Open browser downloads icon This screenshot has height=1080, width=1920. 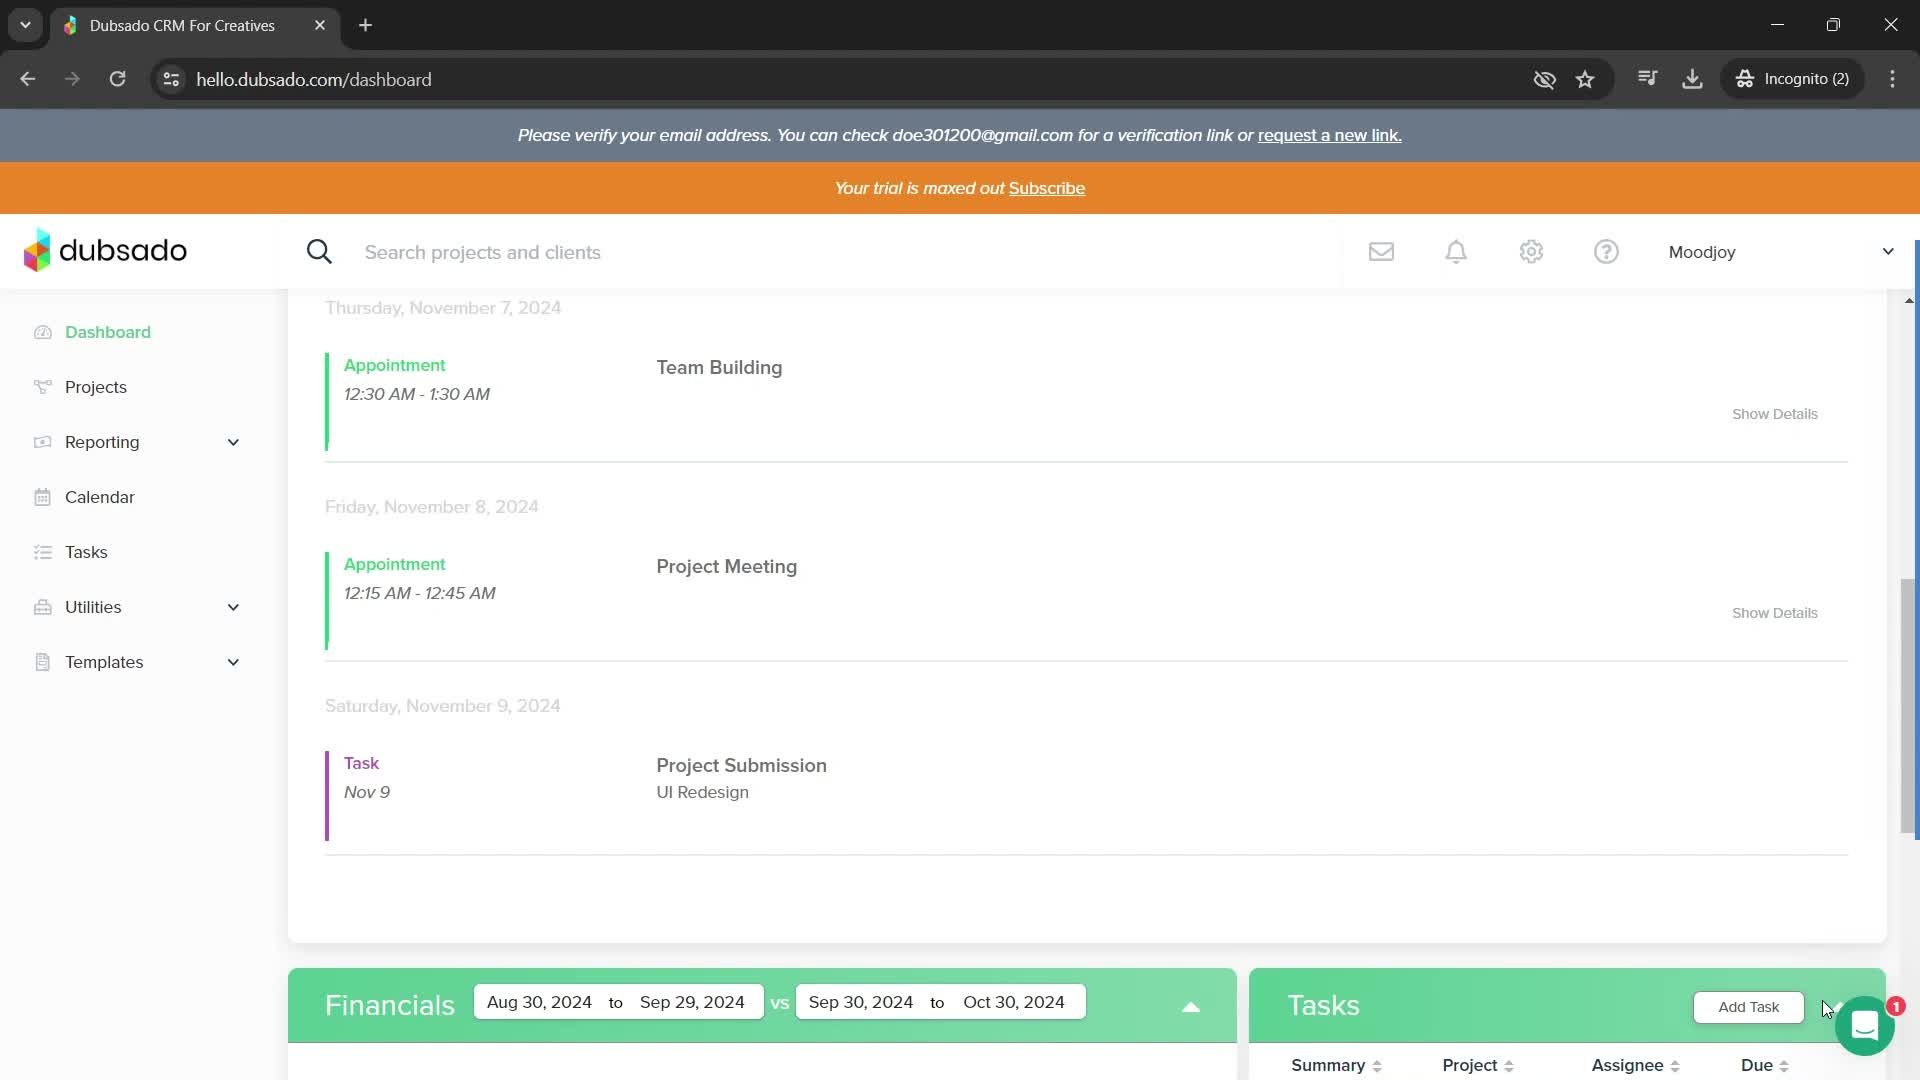tap(1692, 79)
